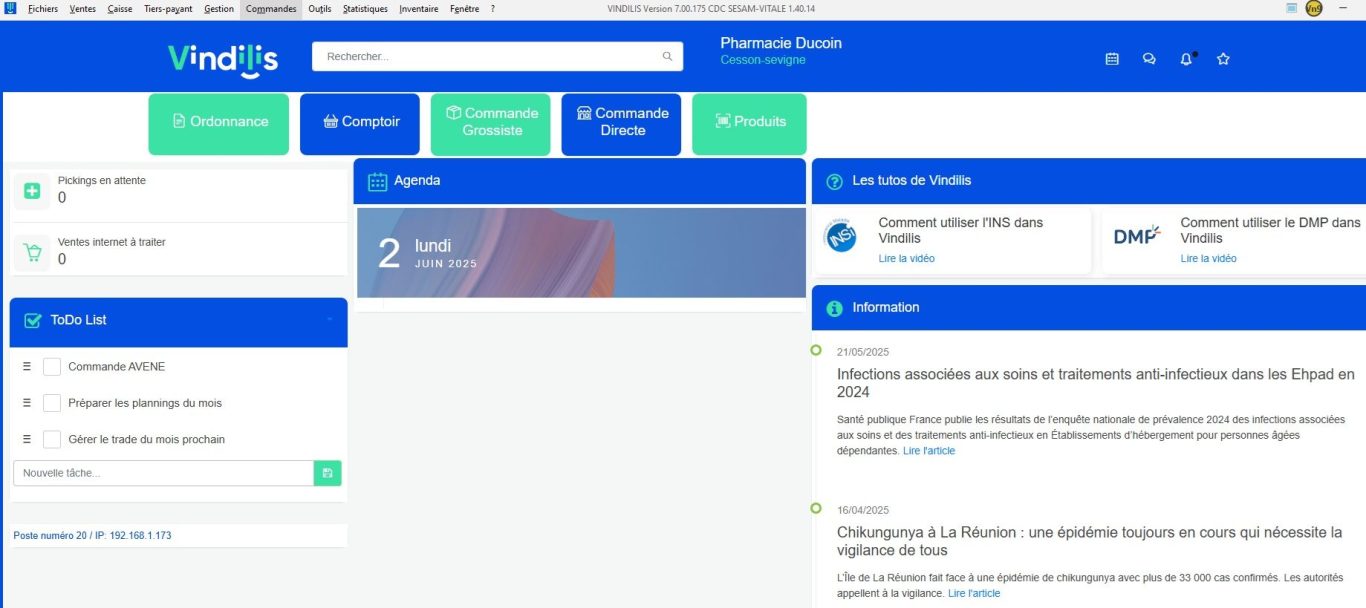
Task: Open the Ordonnance module
Action: coord(219,124)
